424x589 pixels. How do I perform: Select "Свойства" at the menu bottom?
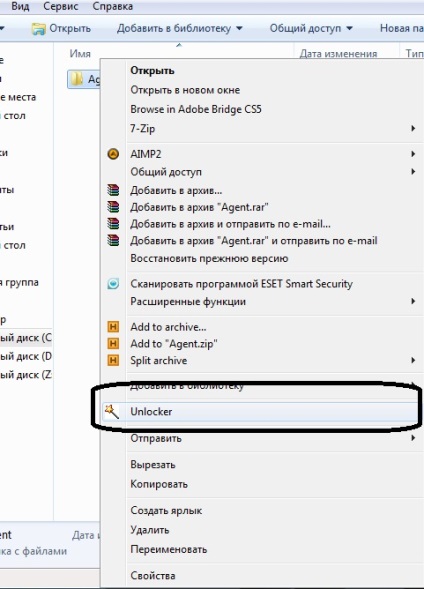(x=153, y=575)
